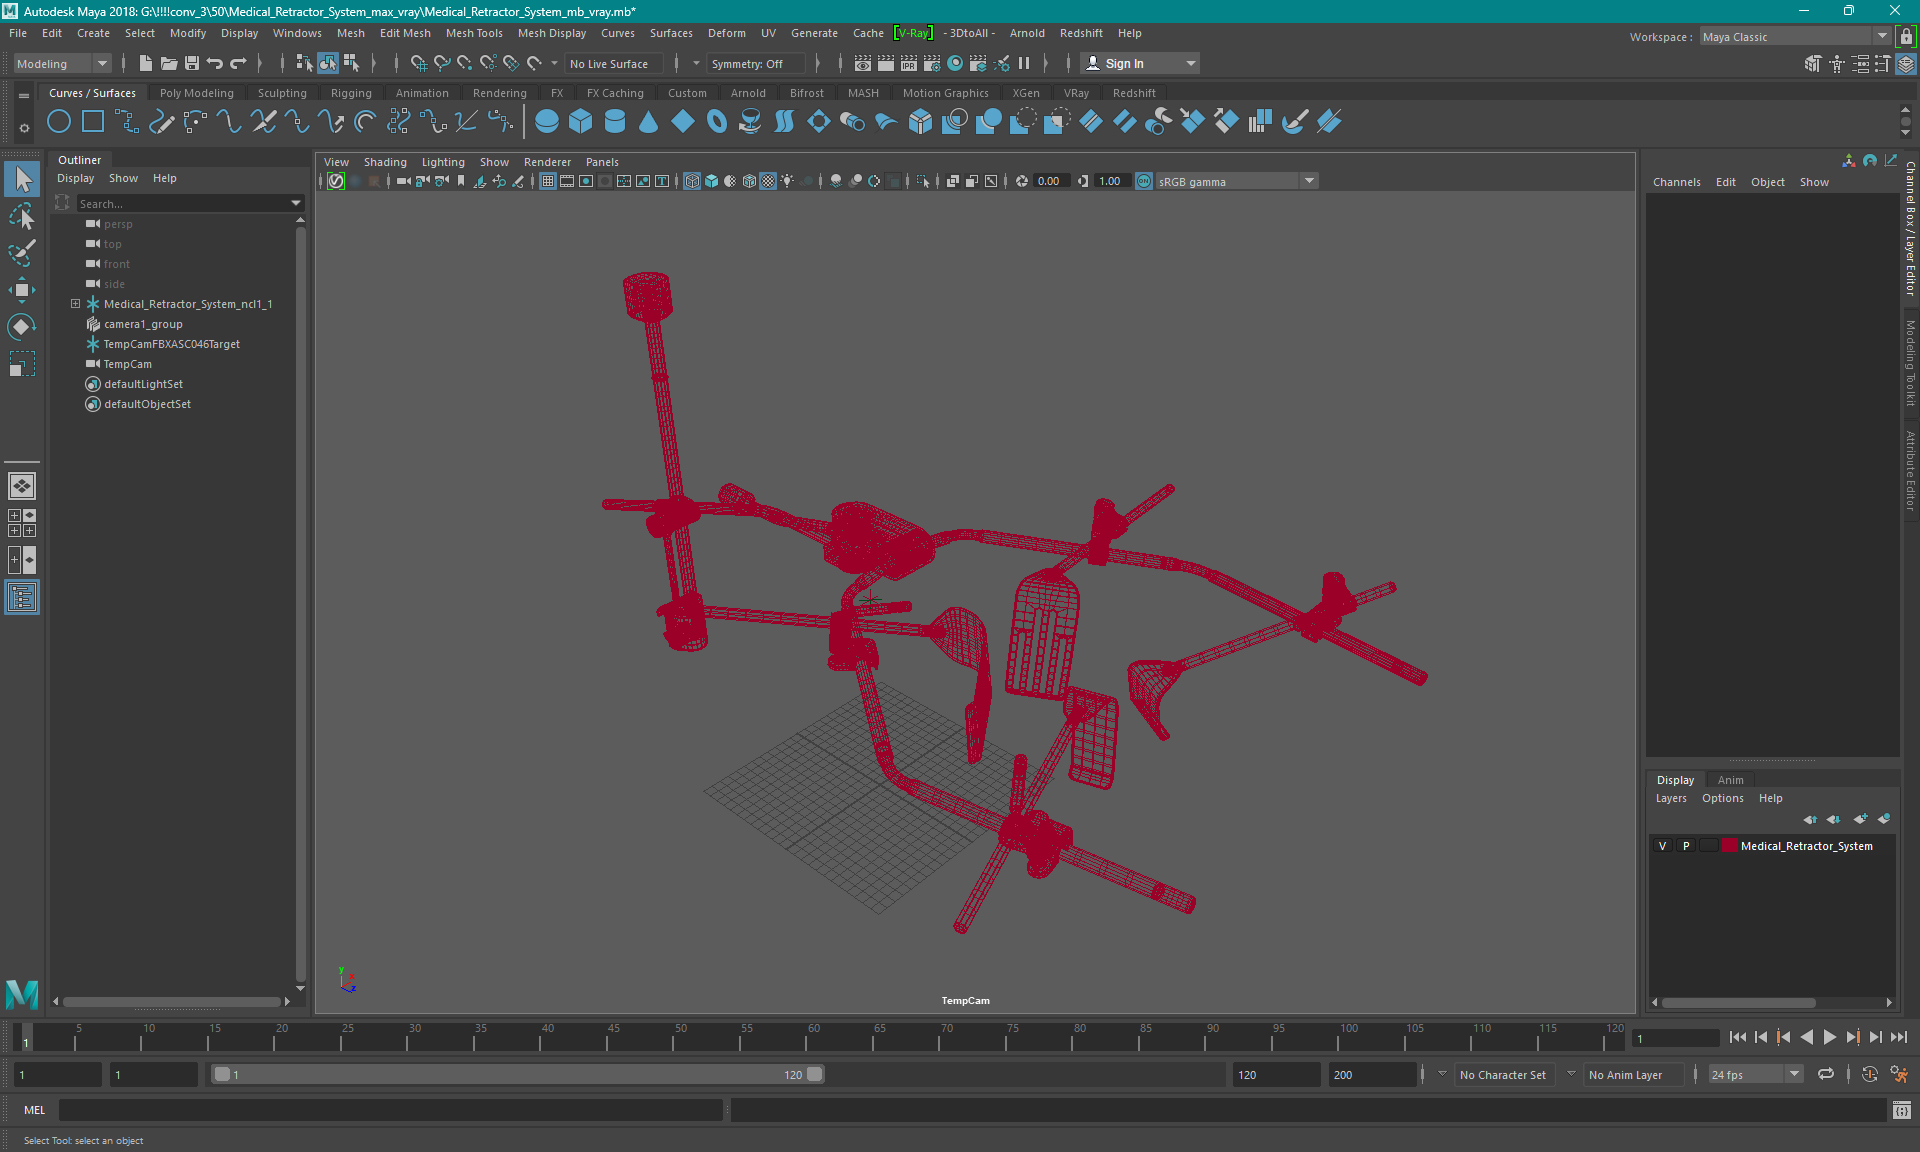Create a NURBS plane from shelf

click(x=683, y=122)
